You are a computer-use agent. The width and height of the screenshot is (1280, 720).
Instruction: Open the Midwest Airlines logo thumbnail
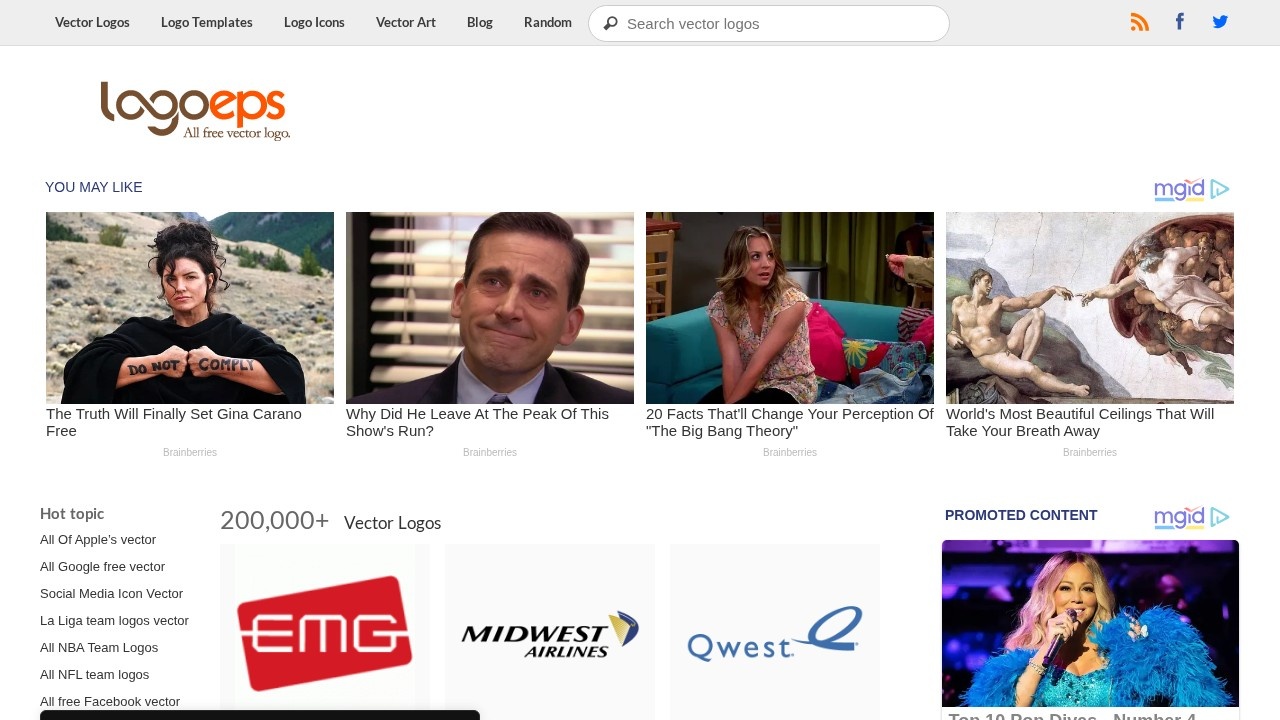point(550,632)
